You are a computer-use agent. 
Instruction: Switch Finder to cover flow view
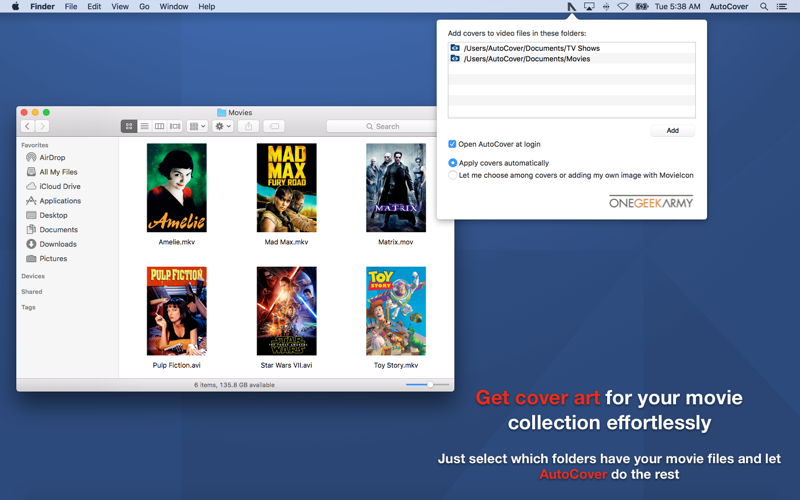pos(175,126)
